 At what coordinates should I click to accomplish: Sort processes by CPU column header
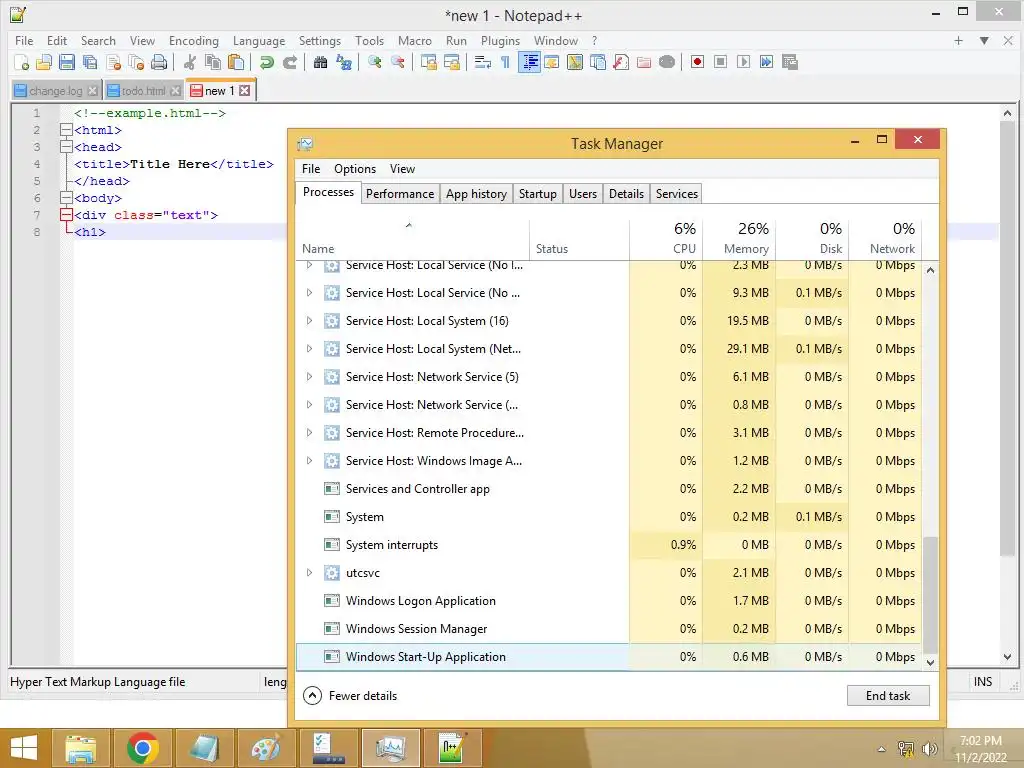(666, 238)
